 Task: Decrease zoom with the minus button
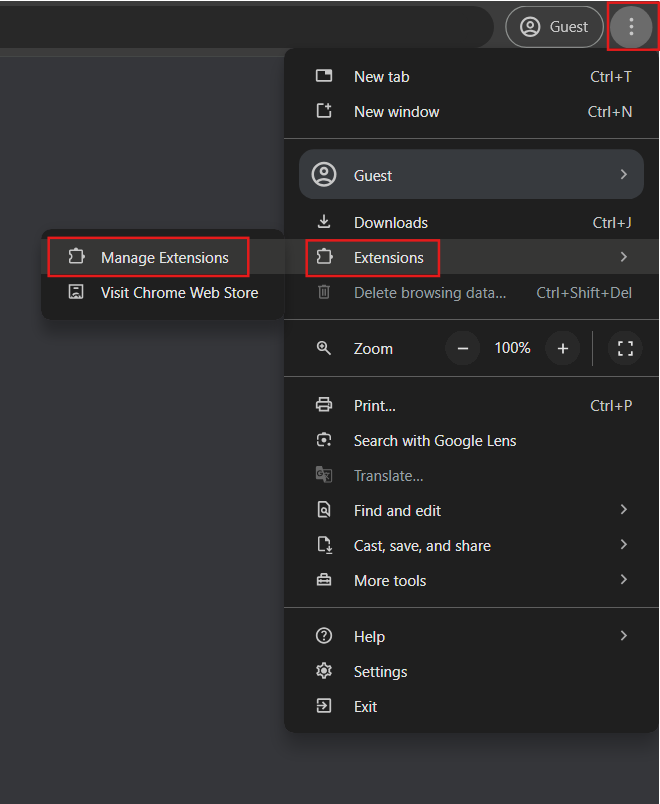point(462,348)
